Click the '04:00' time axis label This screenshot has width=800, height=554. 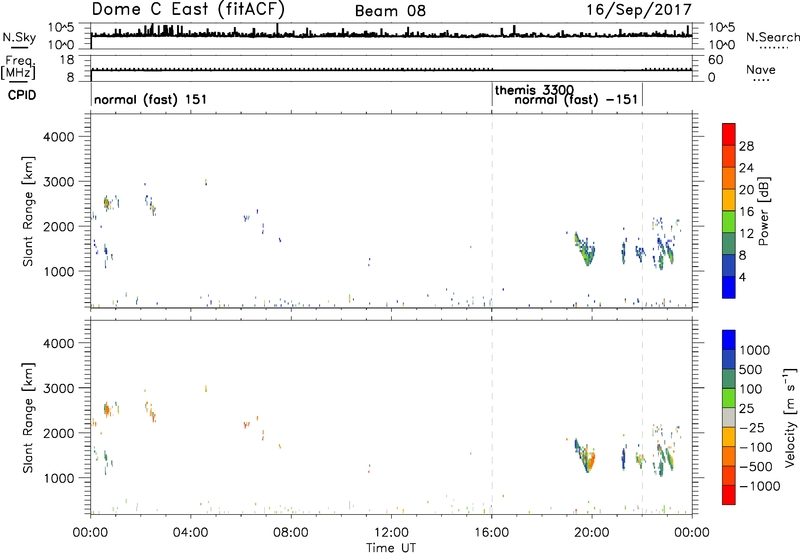coord(190,533)
